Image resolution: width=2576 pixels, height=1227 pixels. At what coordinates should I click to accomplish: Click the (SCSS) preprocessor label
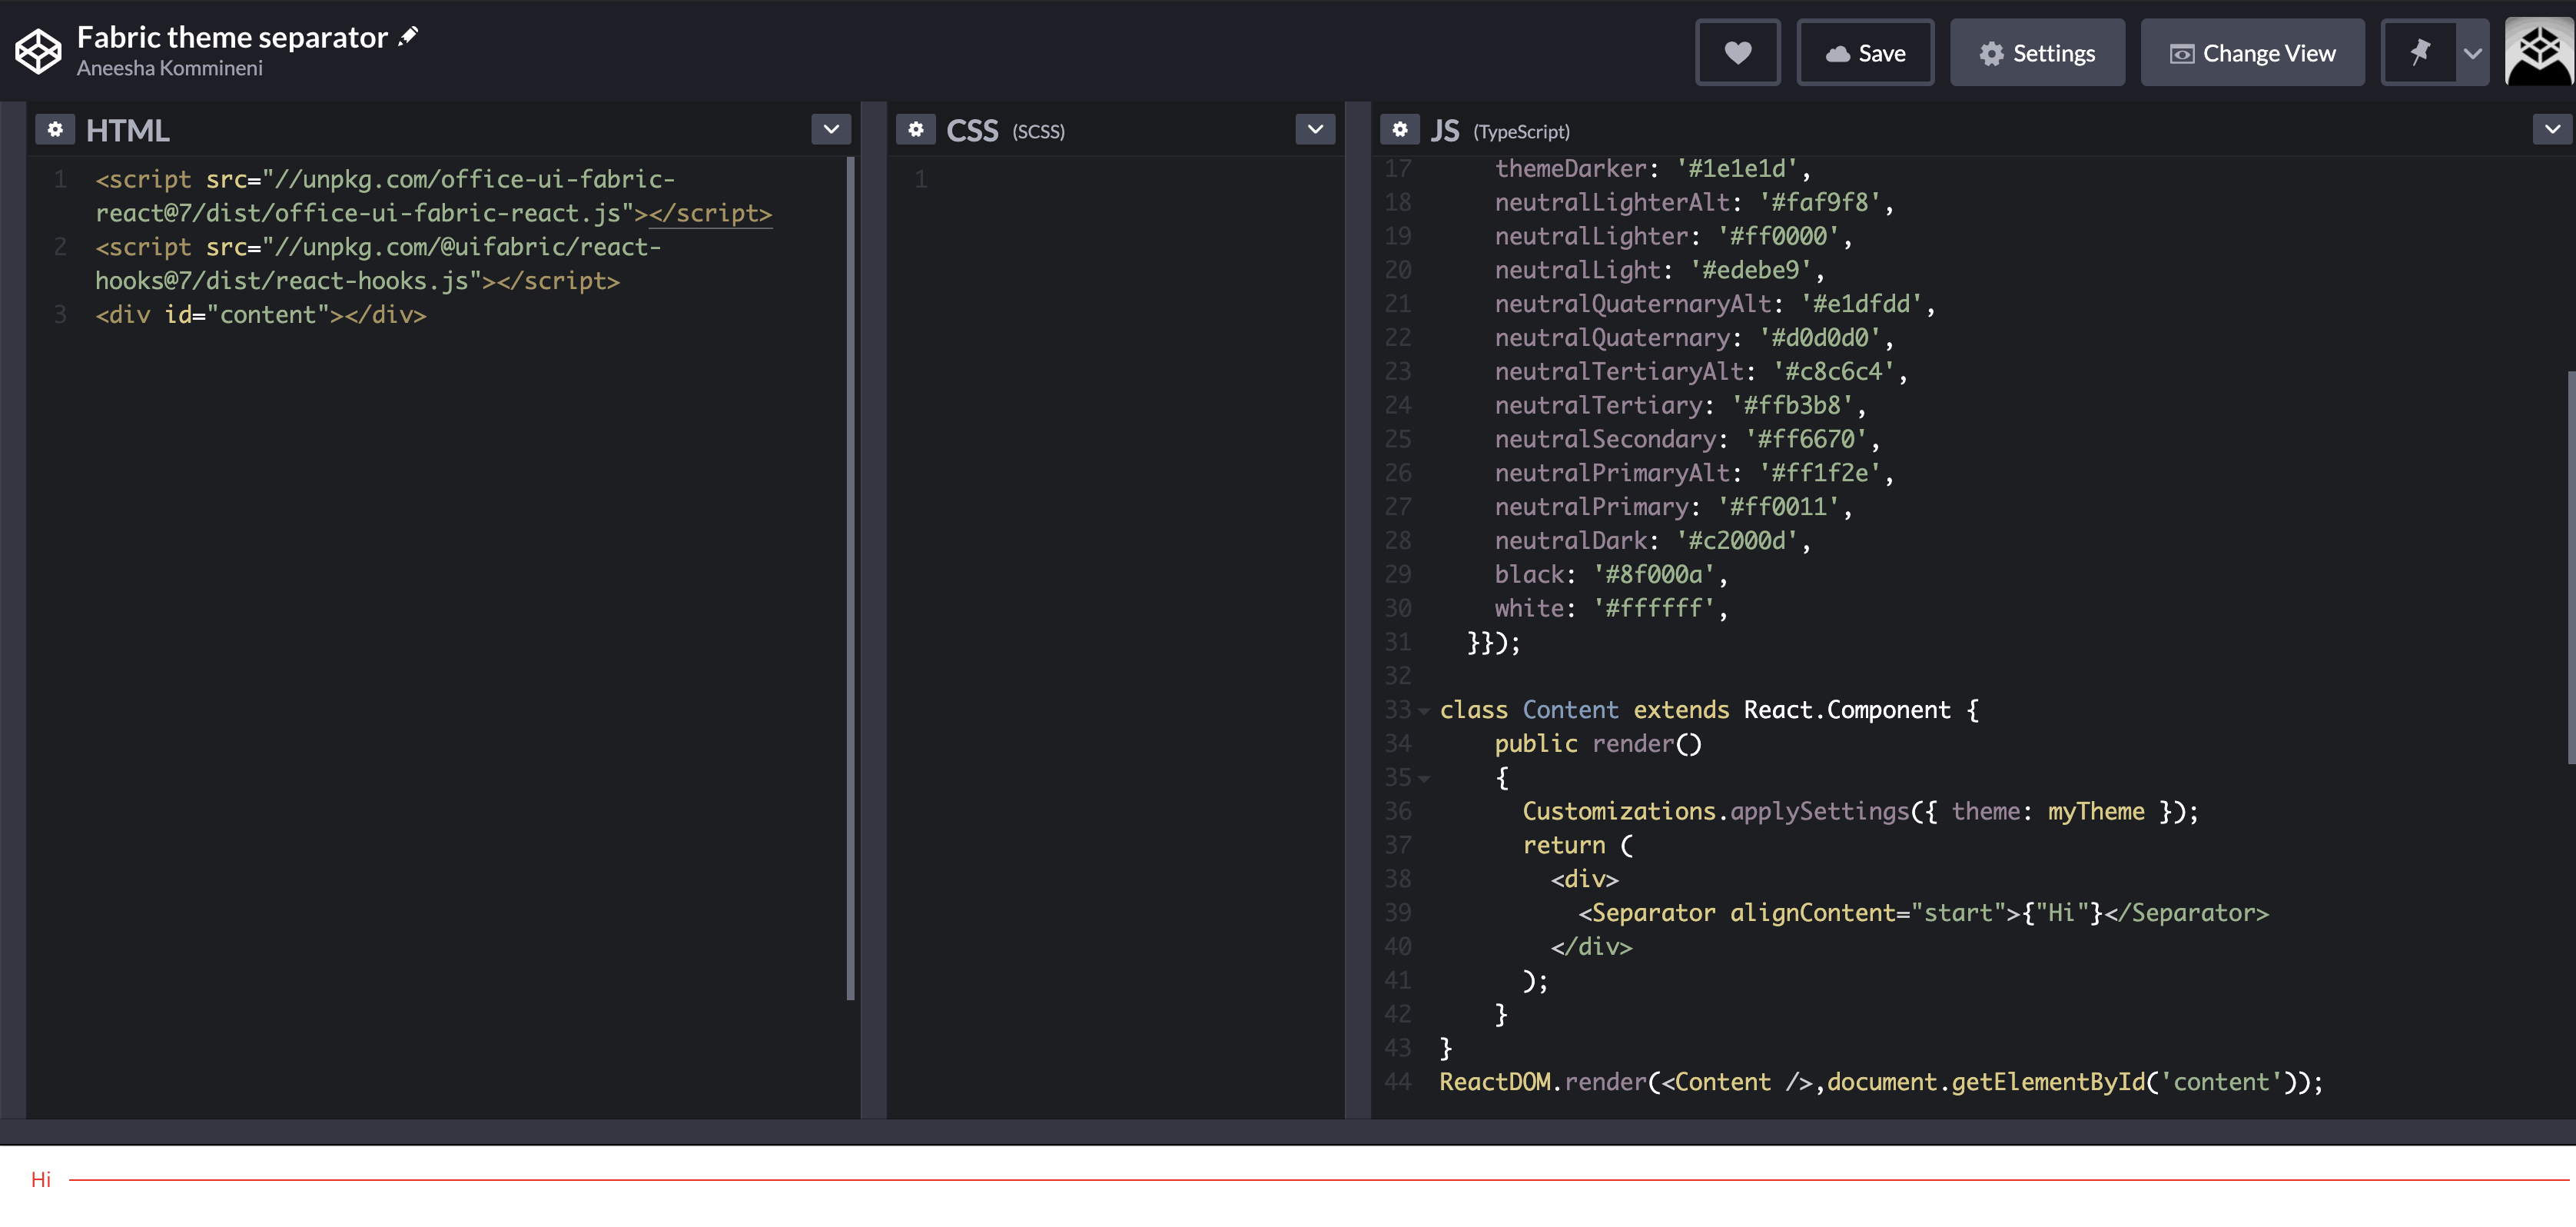point(1038,132)
